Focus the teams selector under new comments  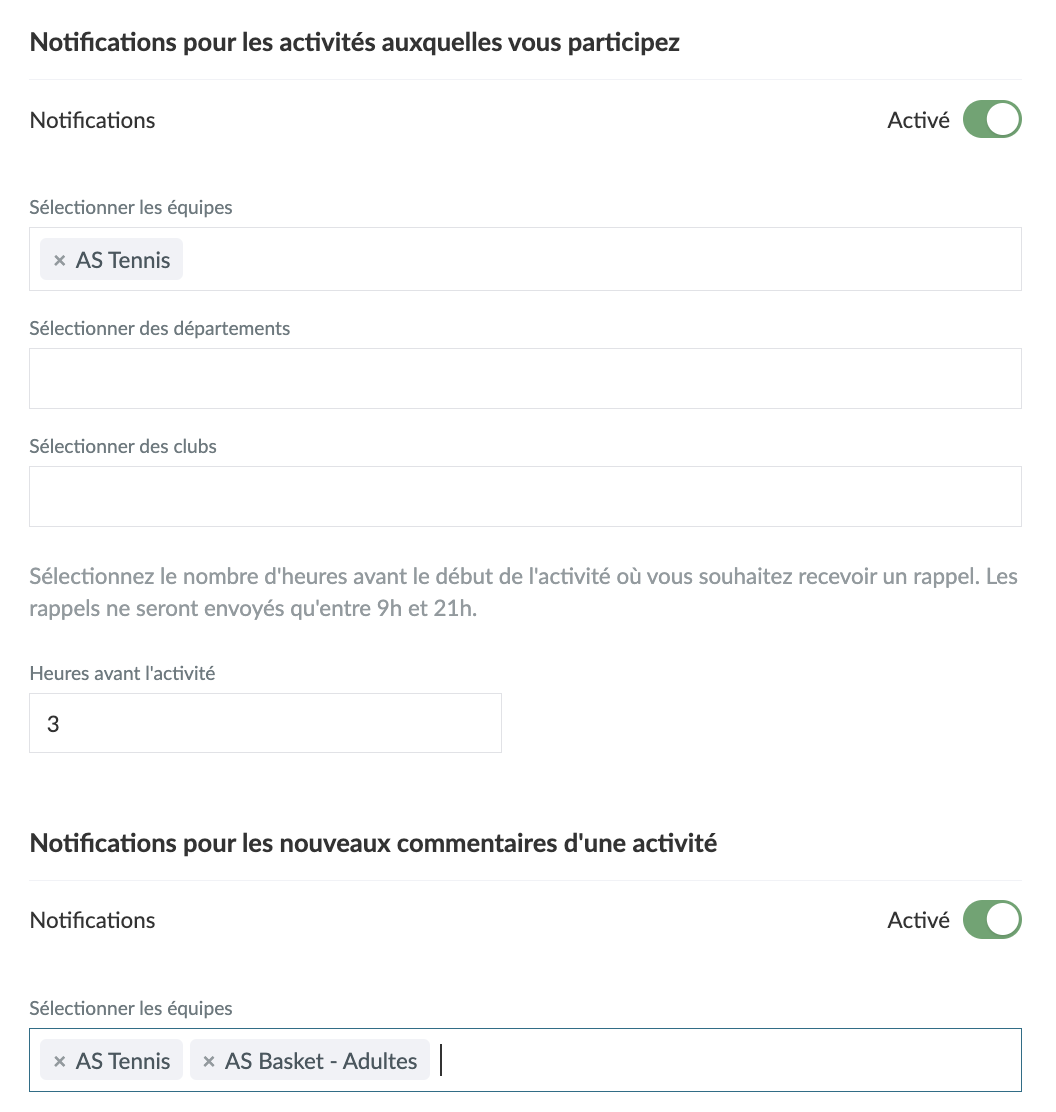(525, 1060)
